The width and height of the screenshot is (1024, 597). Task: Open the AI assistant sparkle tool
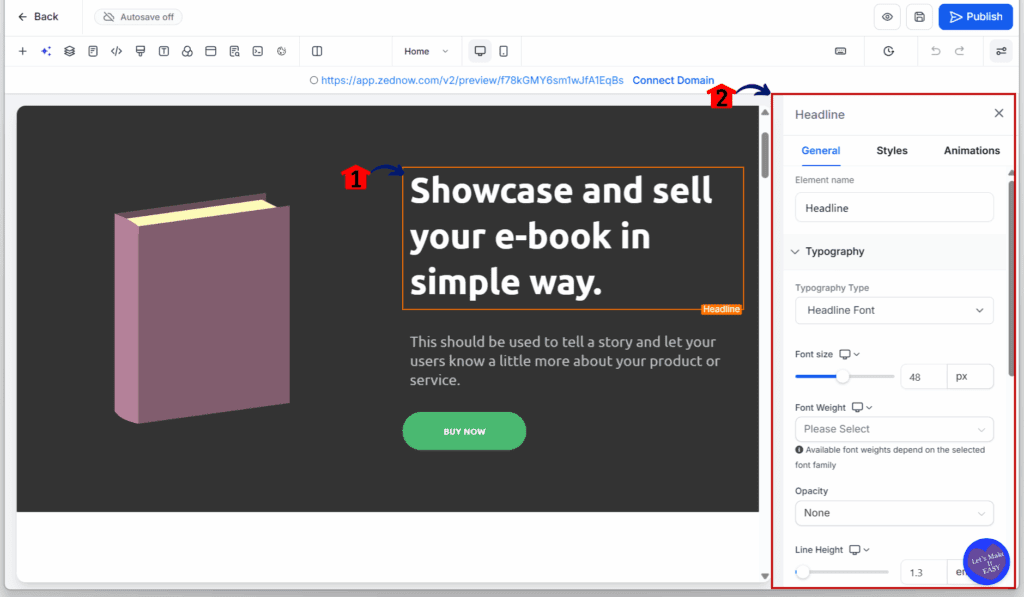(45, 51)
